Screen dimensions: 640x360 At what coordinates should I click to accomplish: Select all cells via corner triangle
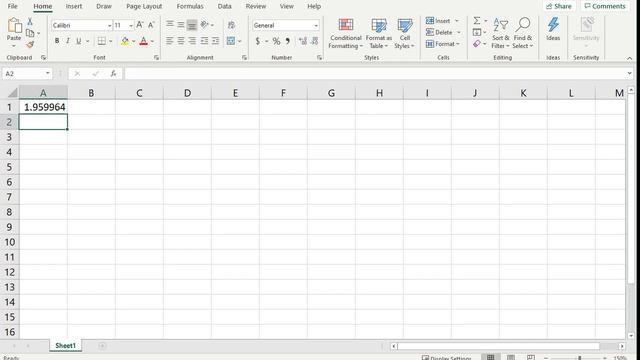(x=12, y=93)
